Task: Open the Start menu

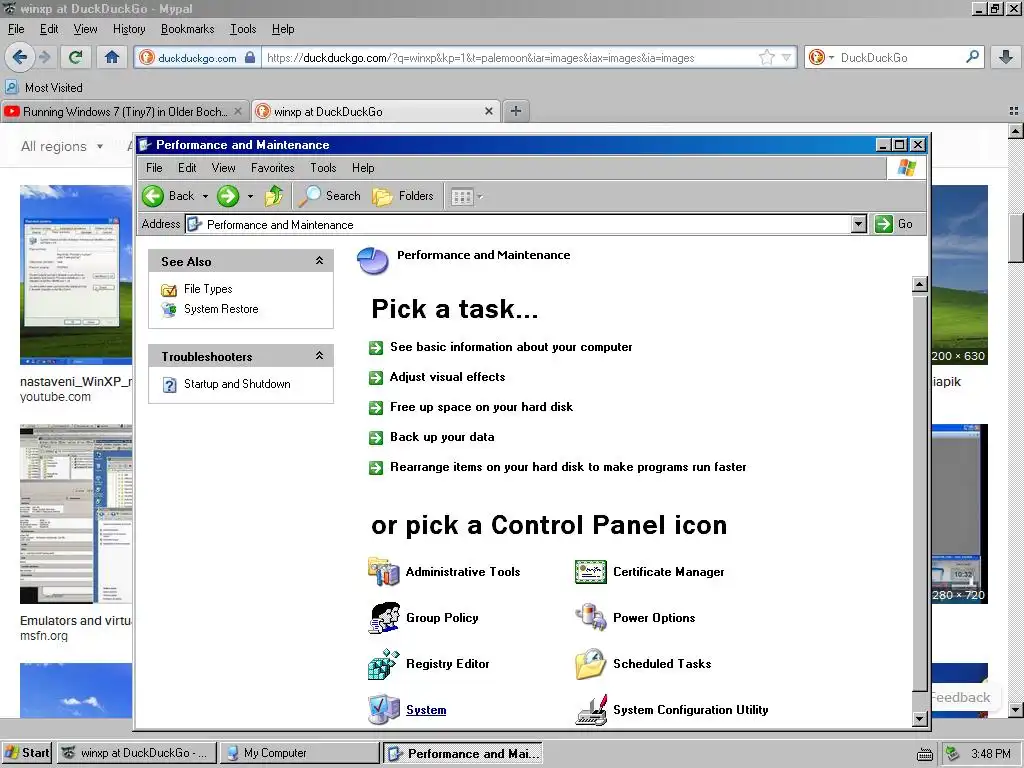Action: (x=26, y=753)
